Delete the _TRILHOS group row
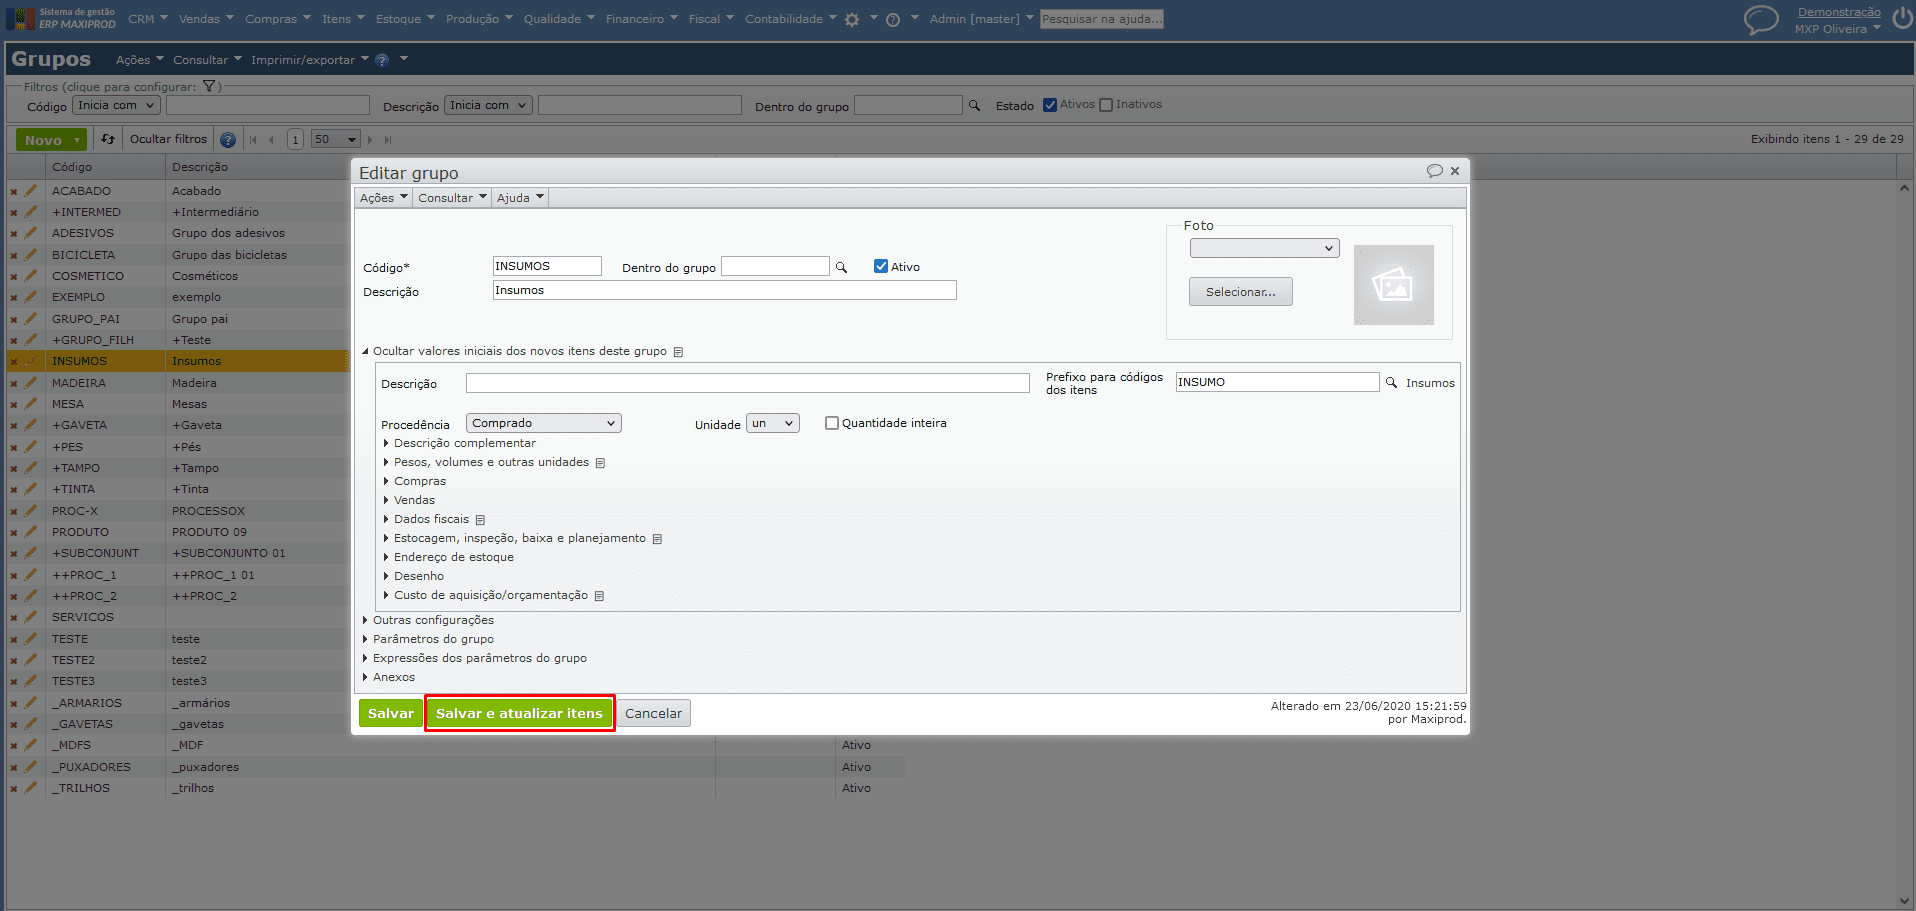Viewport: 1916px width, 911px height. point(14,788)
